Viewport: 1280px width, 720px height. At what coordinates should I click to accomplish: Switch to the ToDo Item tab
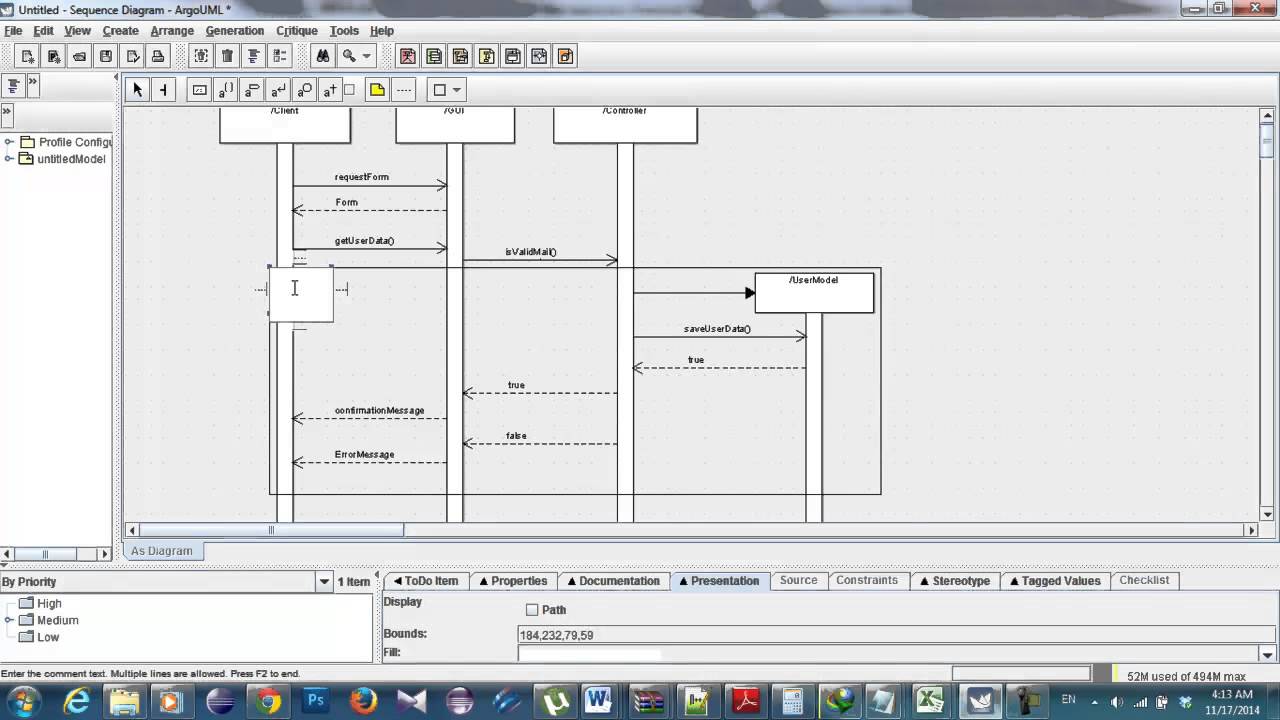tap(426, 581)
